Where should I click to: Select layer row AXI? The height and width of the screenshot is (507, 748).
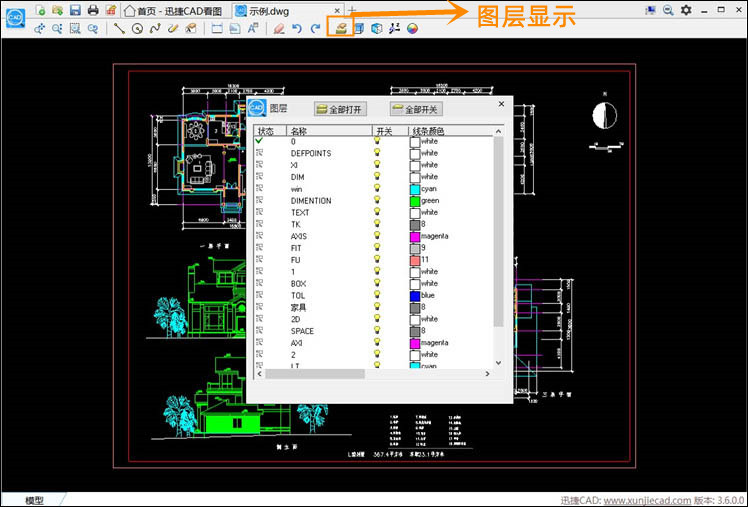pyautogui.click(x=374, y=342)
